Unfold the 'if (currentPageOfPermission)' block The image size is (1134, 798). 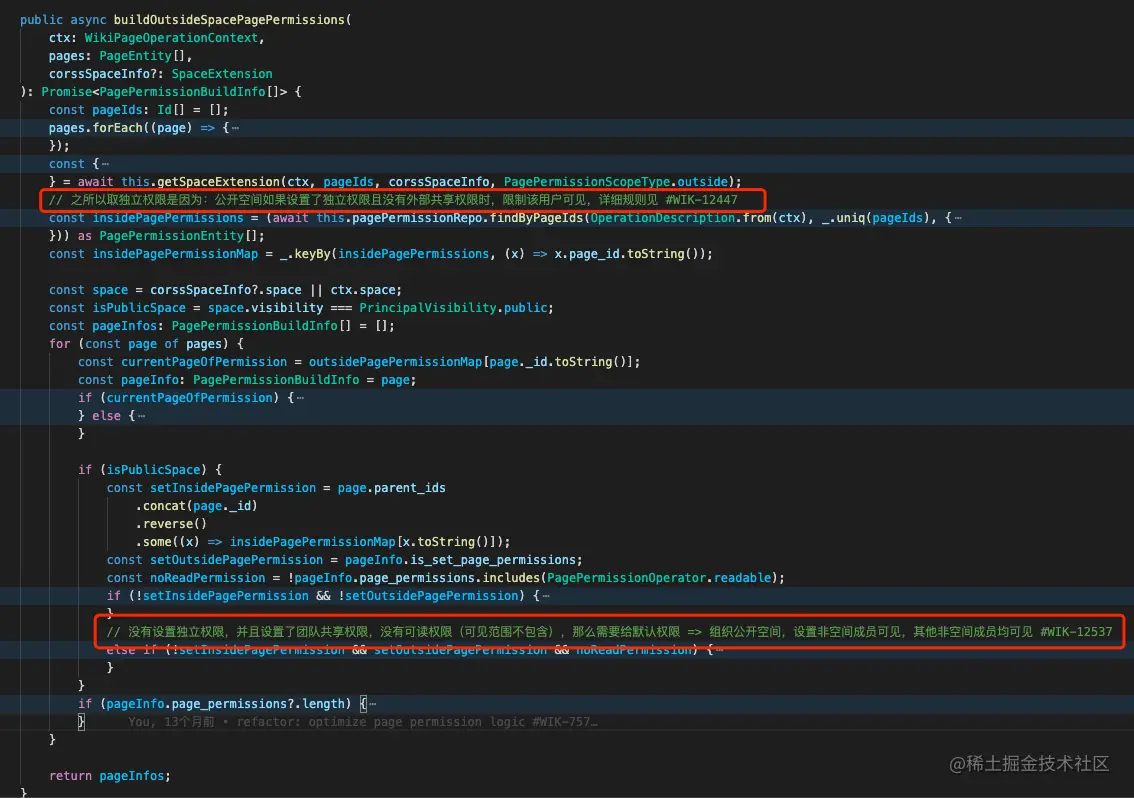[x=300, y=398]
